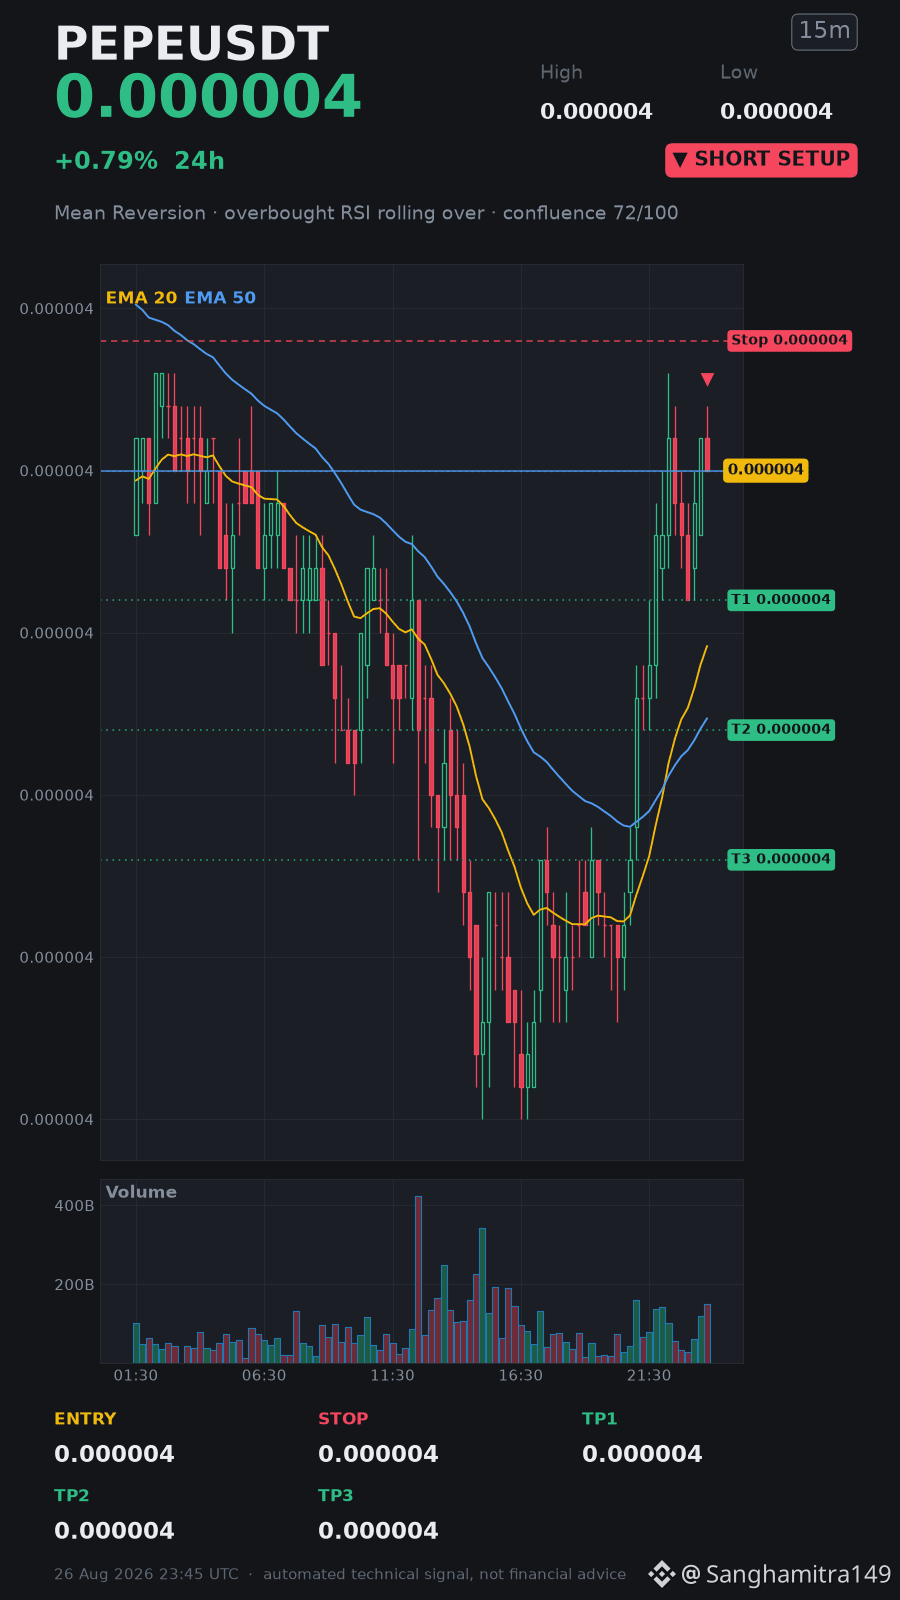Click the STOP label at bottom

point(343,1419)
